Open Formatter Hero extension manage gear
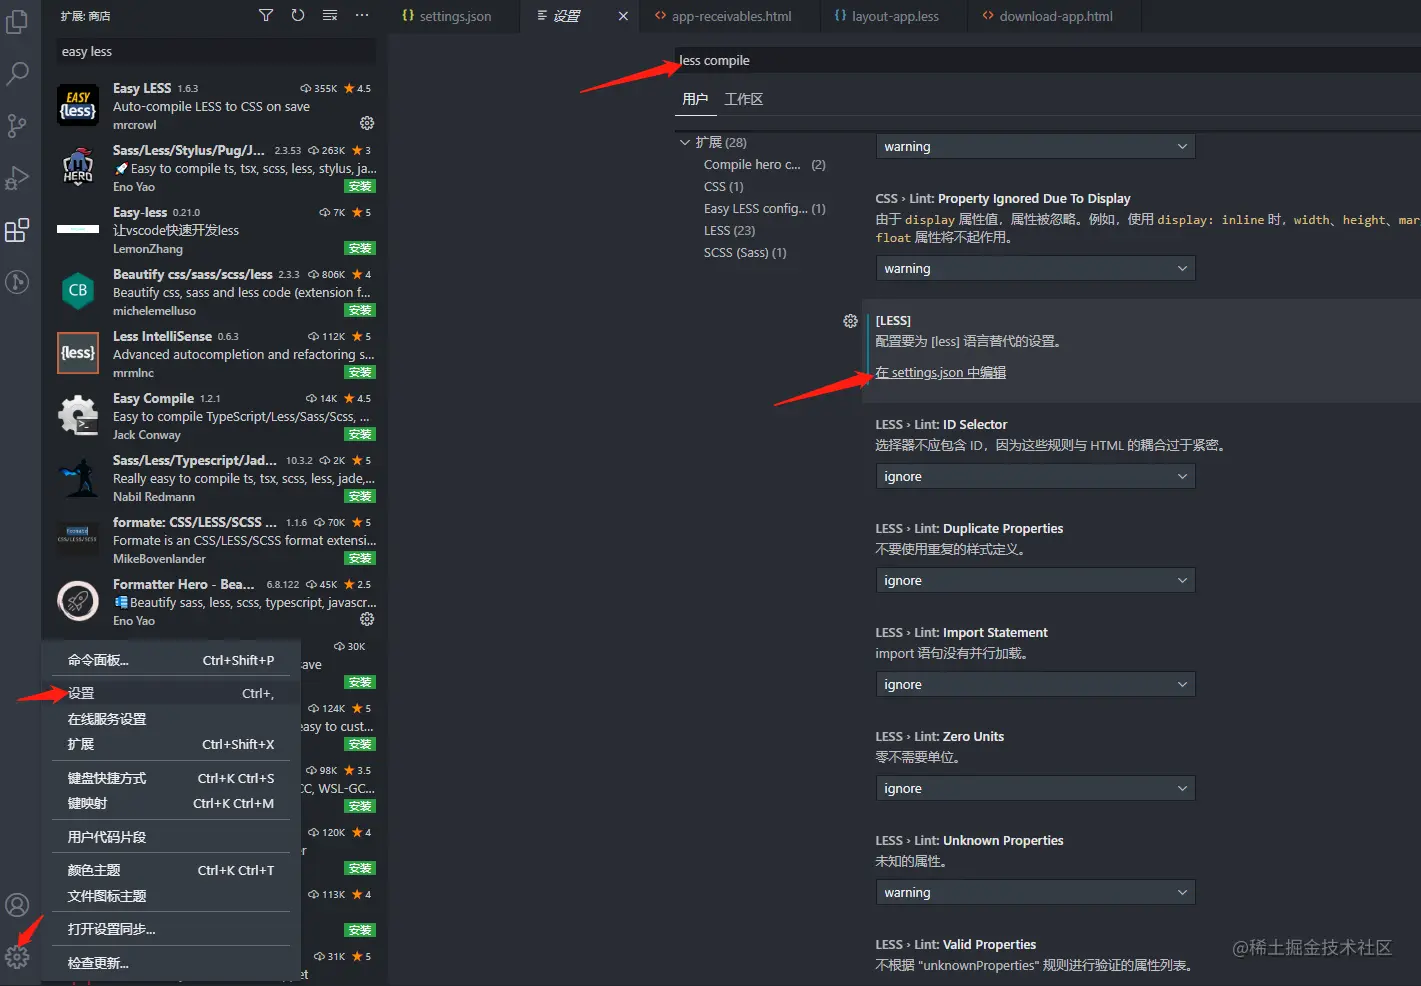The image size is (1421, 986). 367,619
